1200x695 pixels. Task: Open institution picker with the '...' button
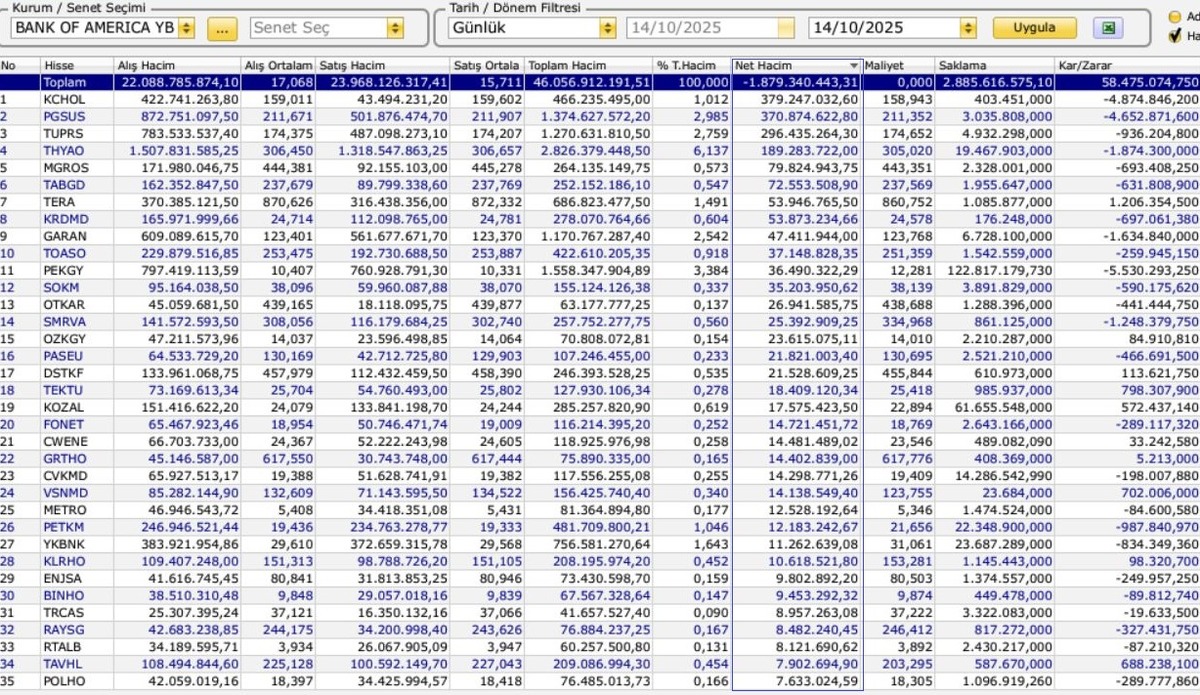(222, 29)
